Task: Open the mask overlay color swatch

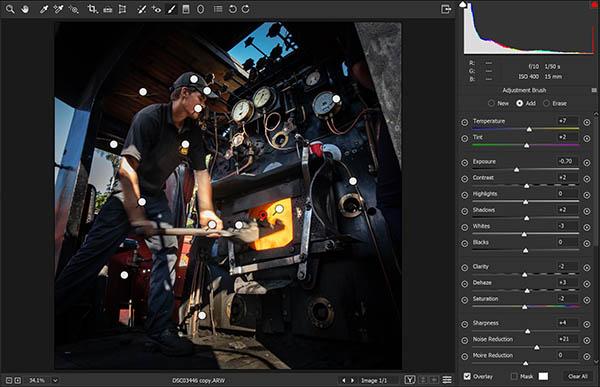Action: click(543, 376)
